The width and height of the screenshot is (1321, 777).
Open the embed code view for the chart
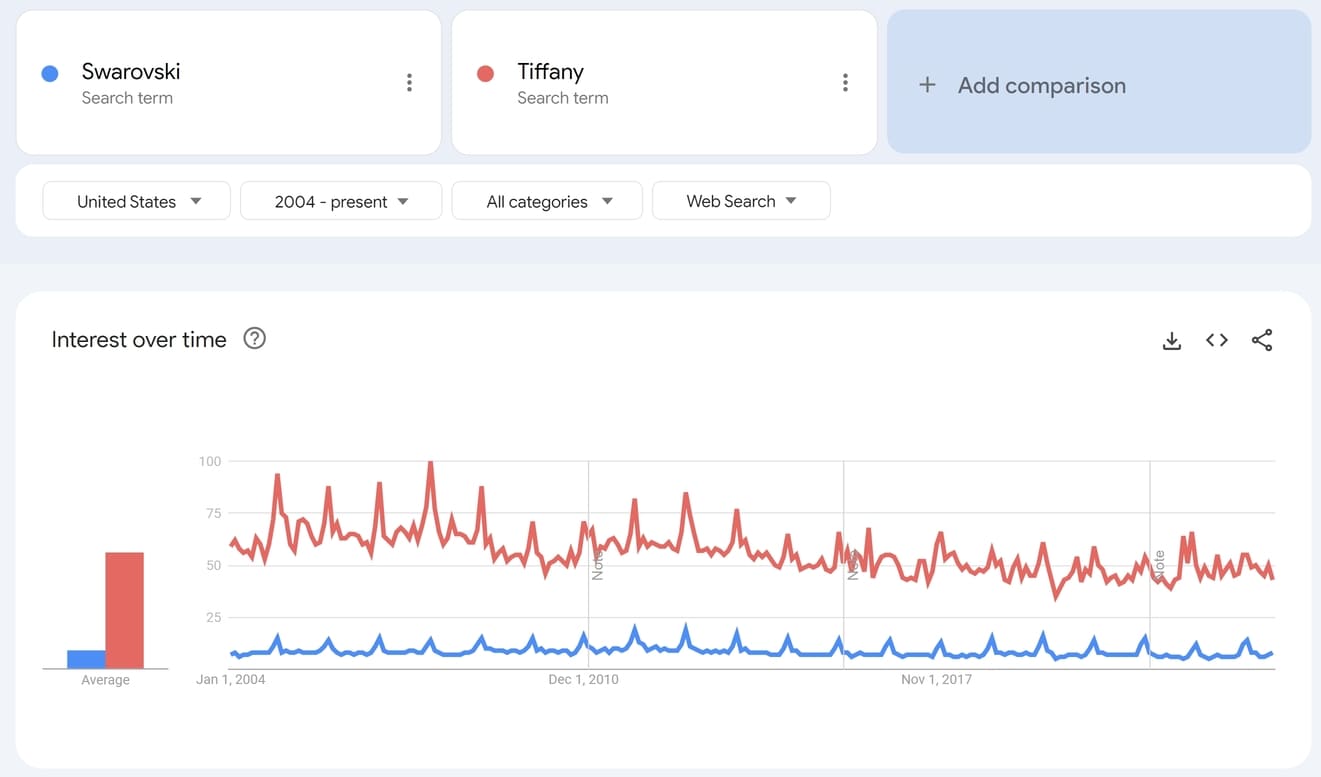pyautogui.click(x=1216, y=340)
